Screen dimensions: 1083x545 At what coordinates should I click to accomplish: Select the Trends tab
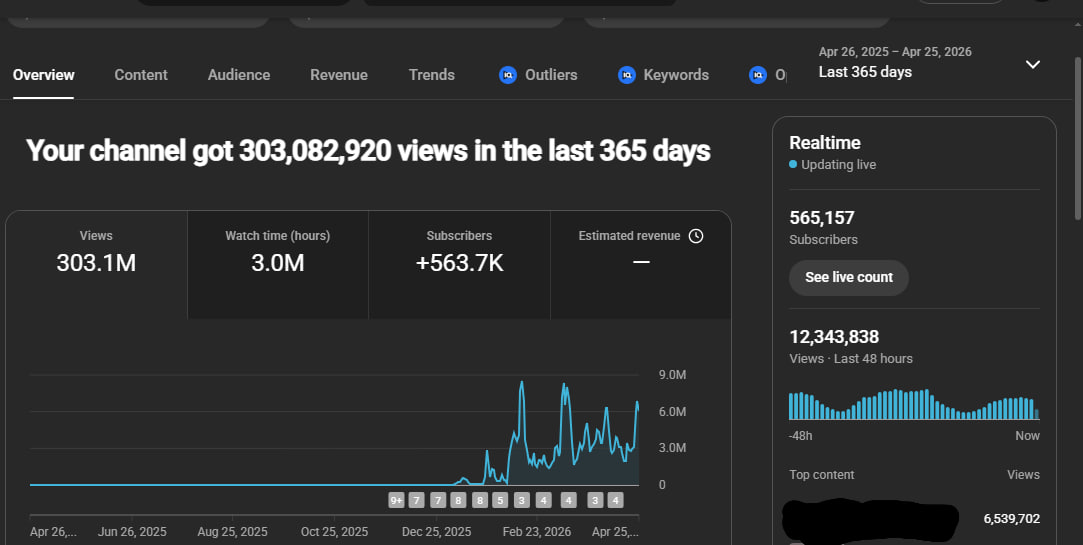tap(432, 75)
